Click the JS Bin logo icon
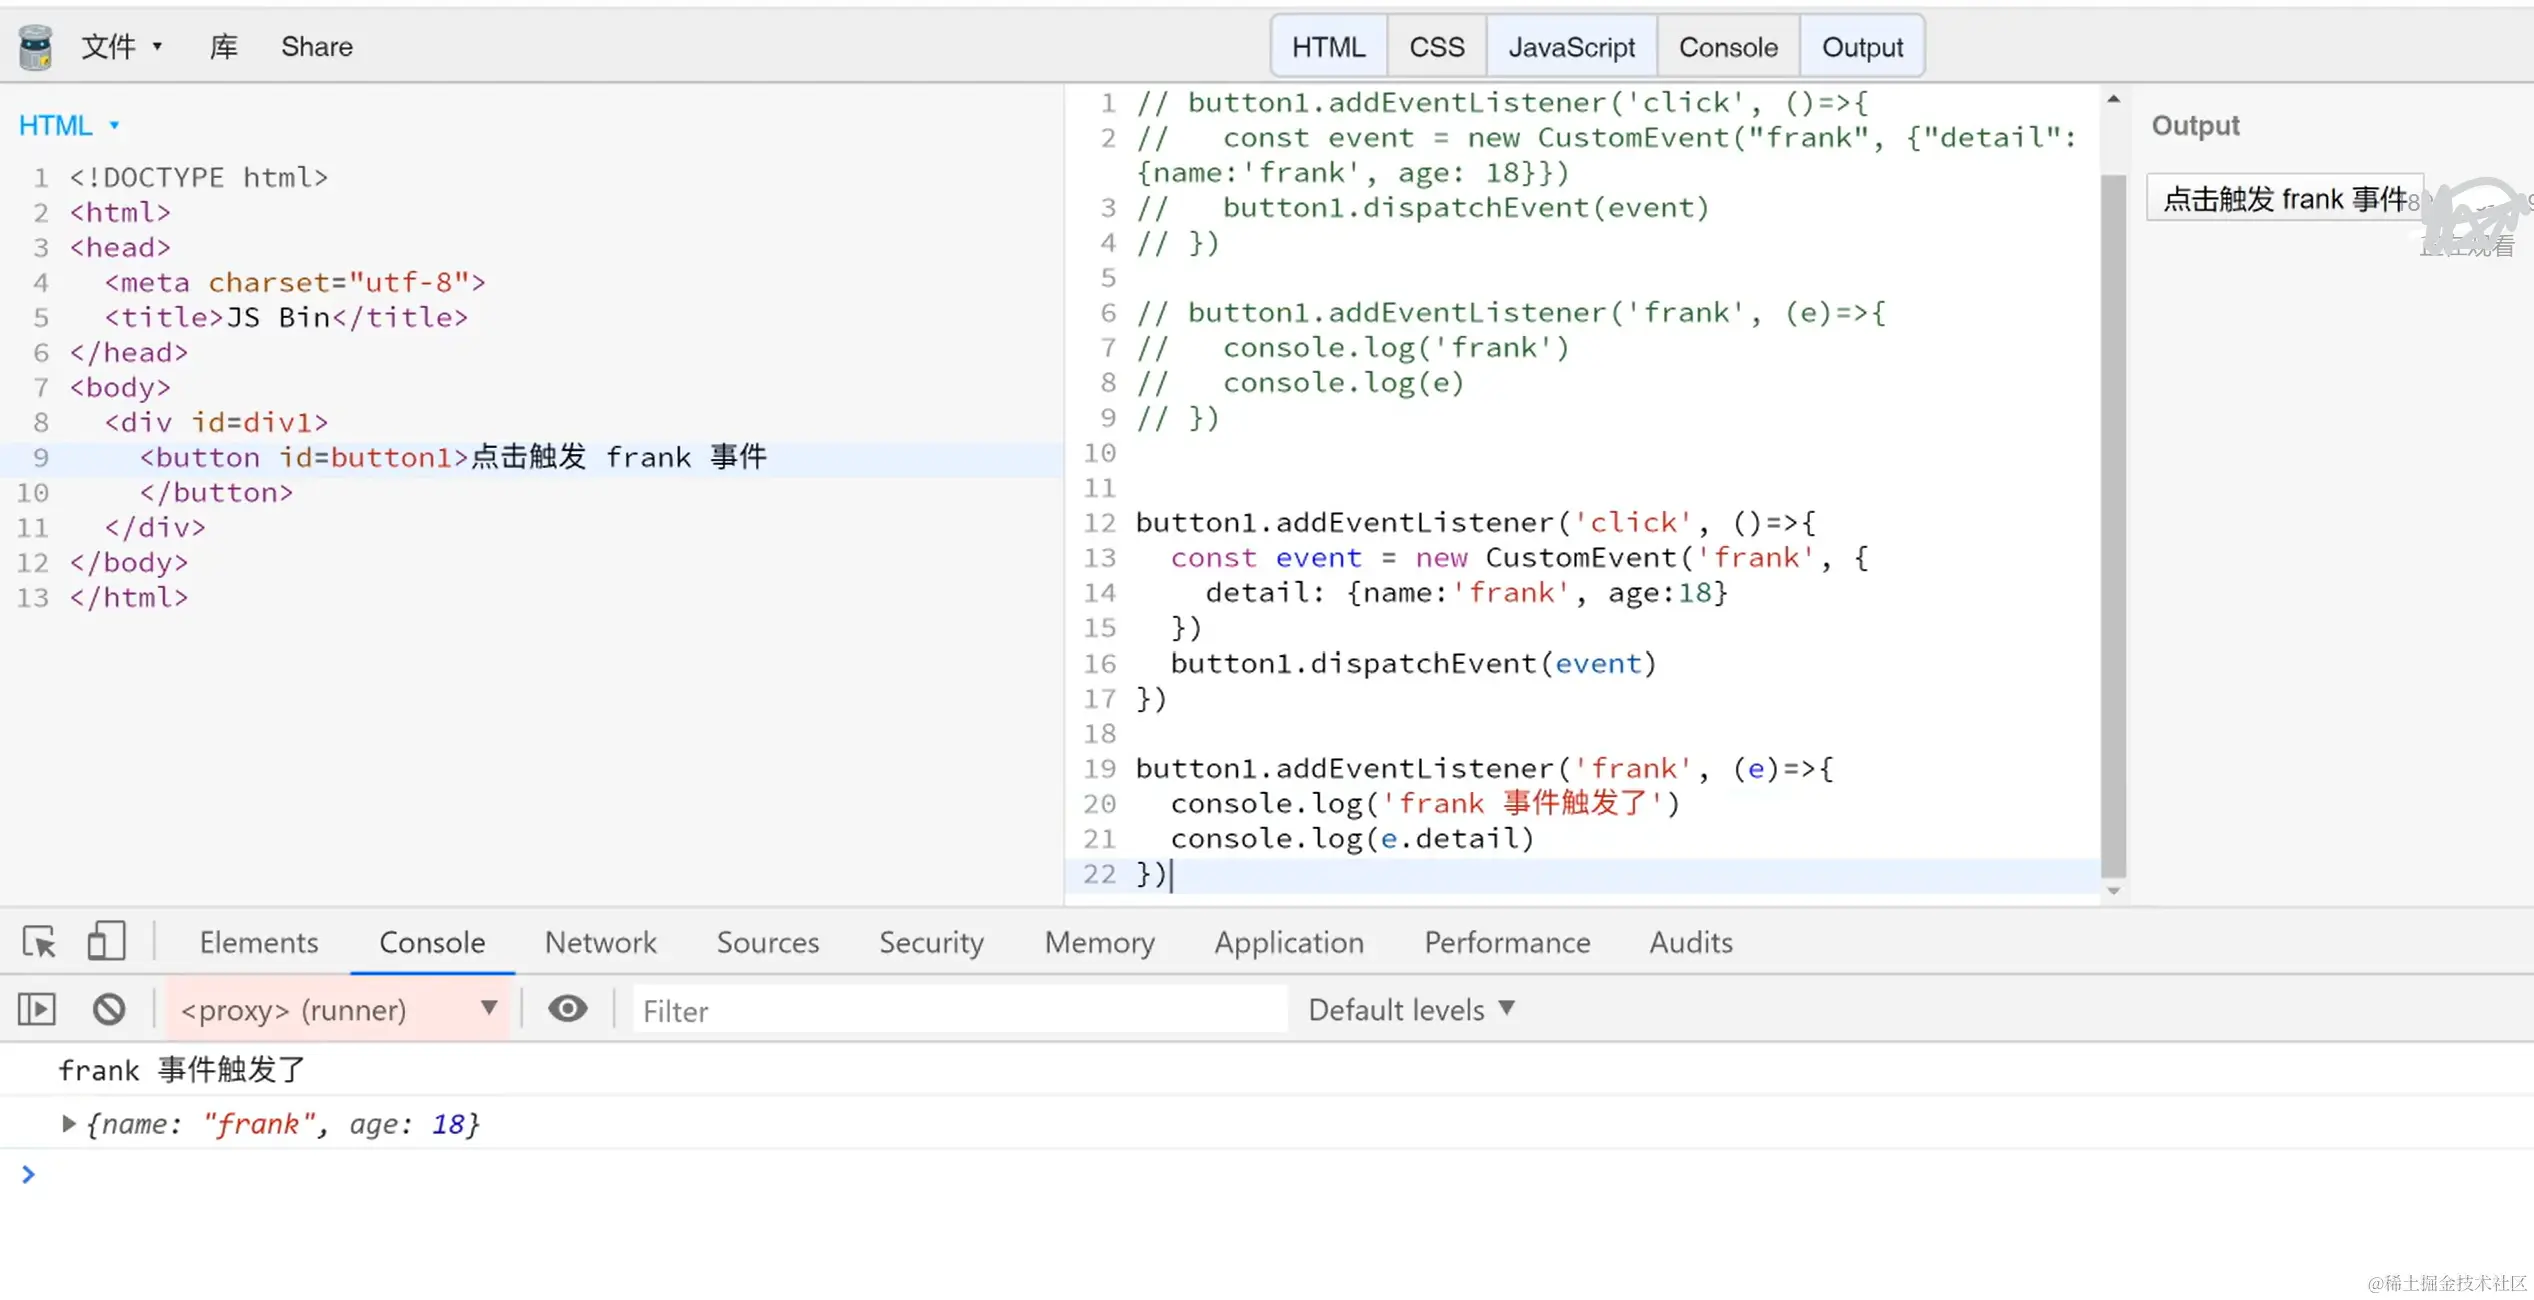This screenshot has width=2534, height=1300. point(35,47)
